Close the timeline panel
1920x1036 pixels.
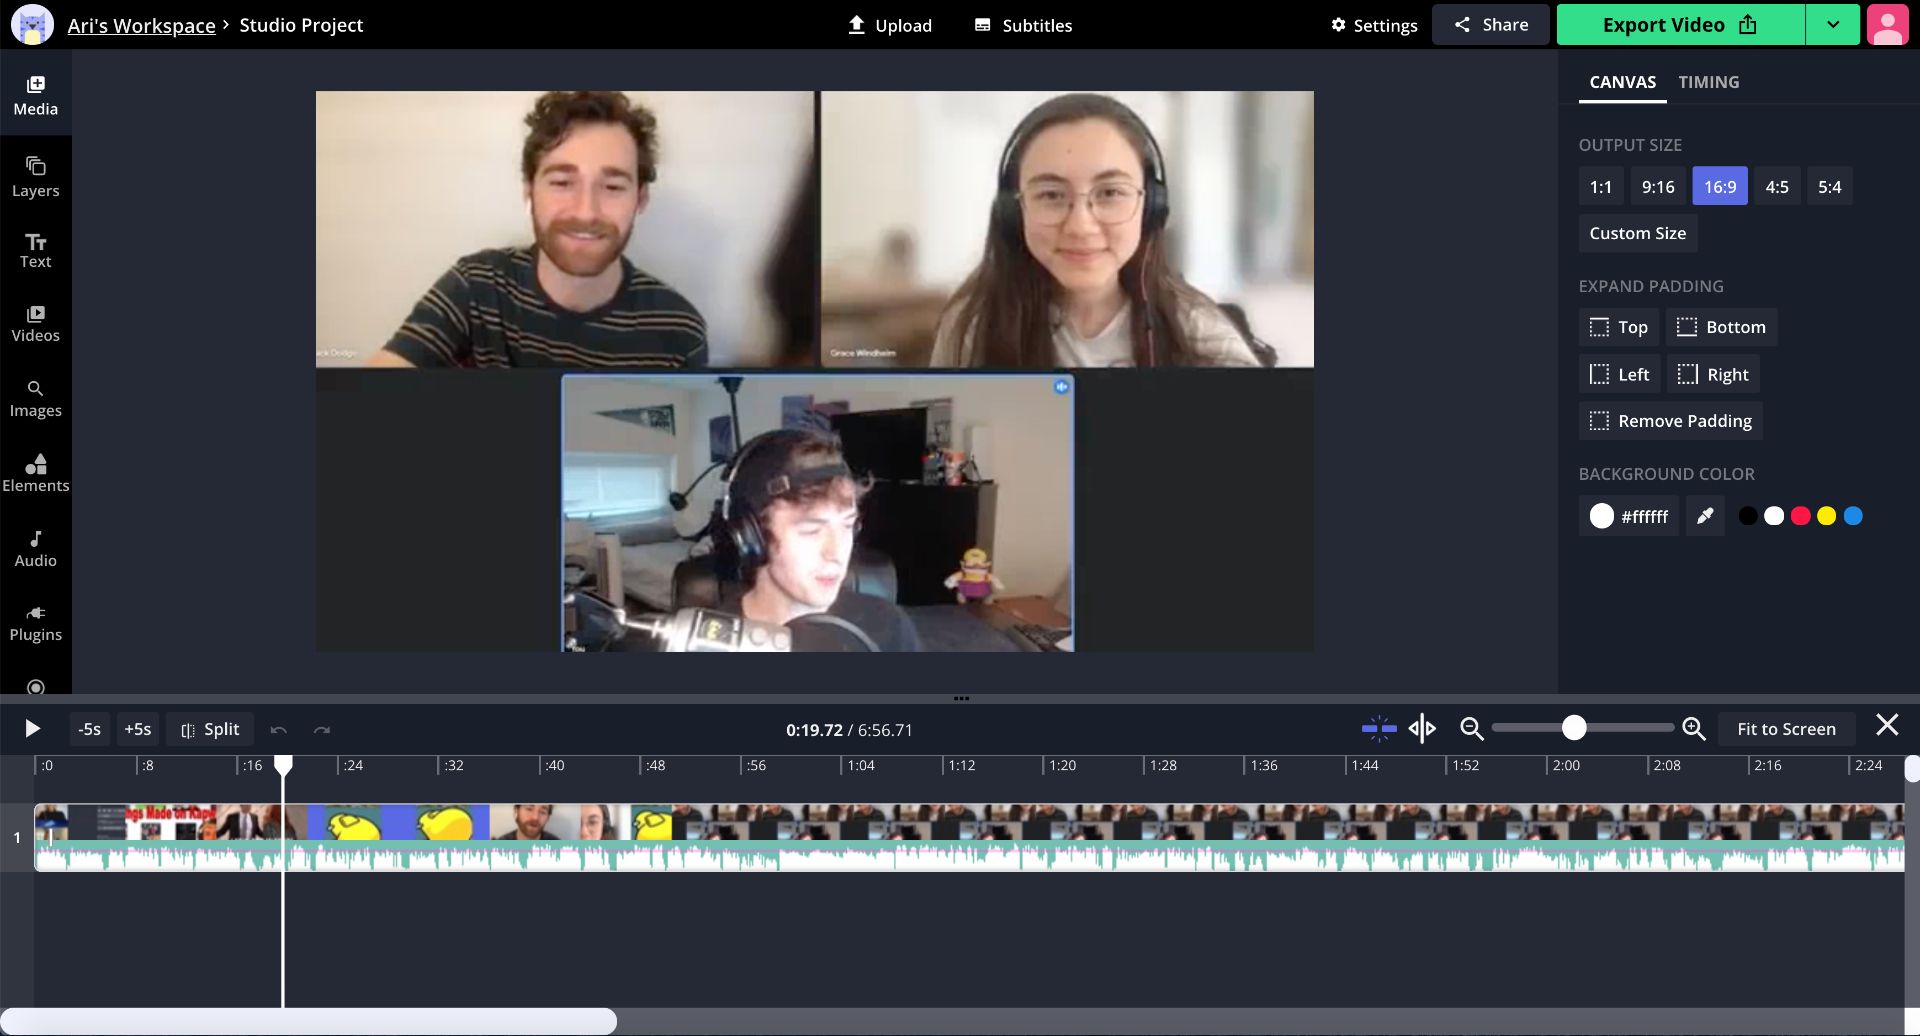(x=1887, y=725)
